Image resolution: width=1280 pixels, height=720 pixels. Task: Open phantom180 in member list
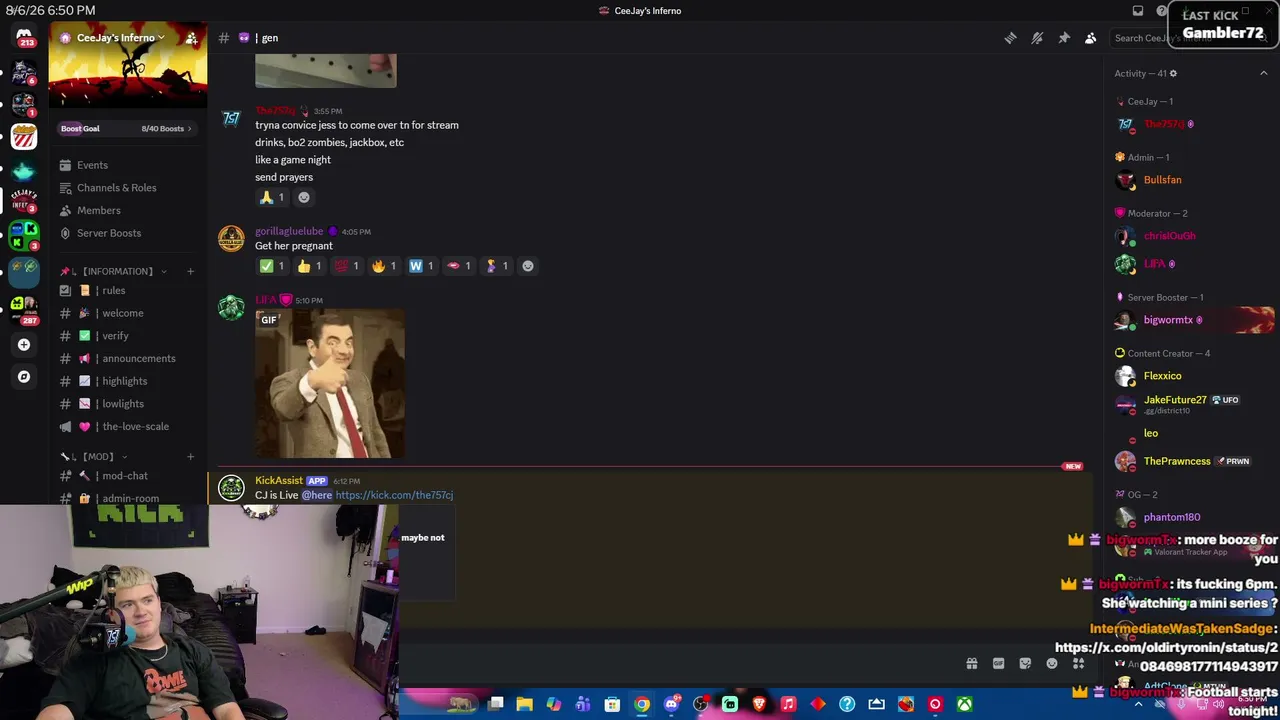[1192, 517]
